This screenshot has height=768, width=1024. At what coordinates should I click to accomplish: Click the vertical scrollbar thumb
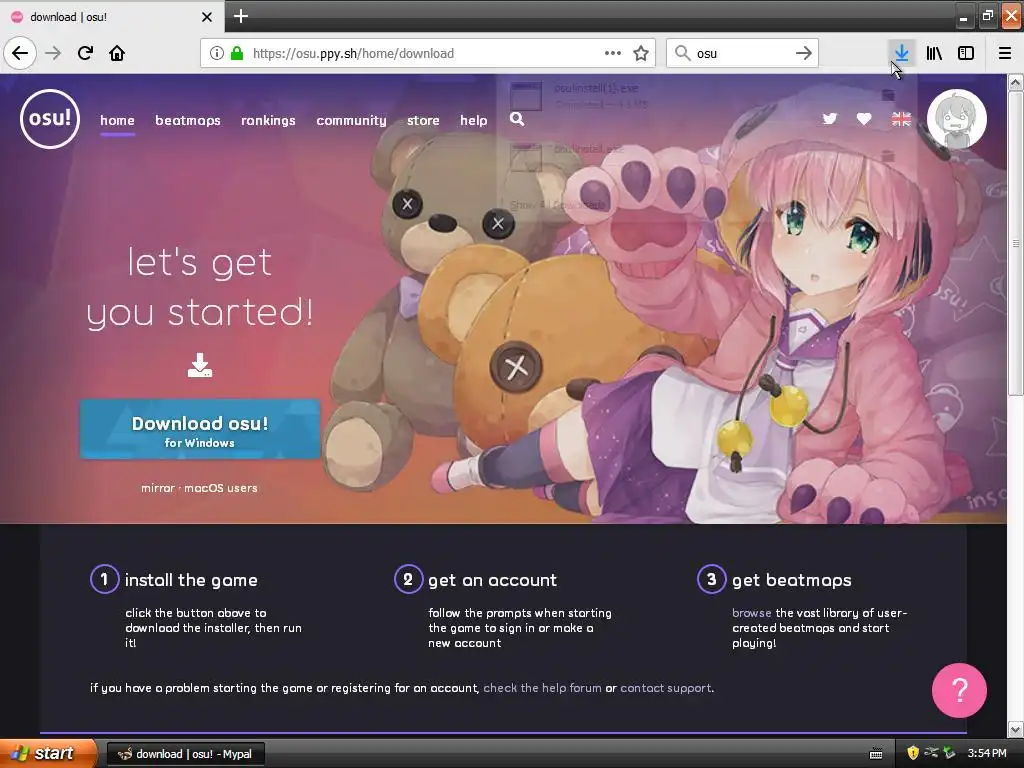pyautogui.click(x=1016, y=243)
